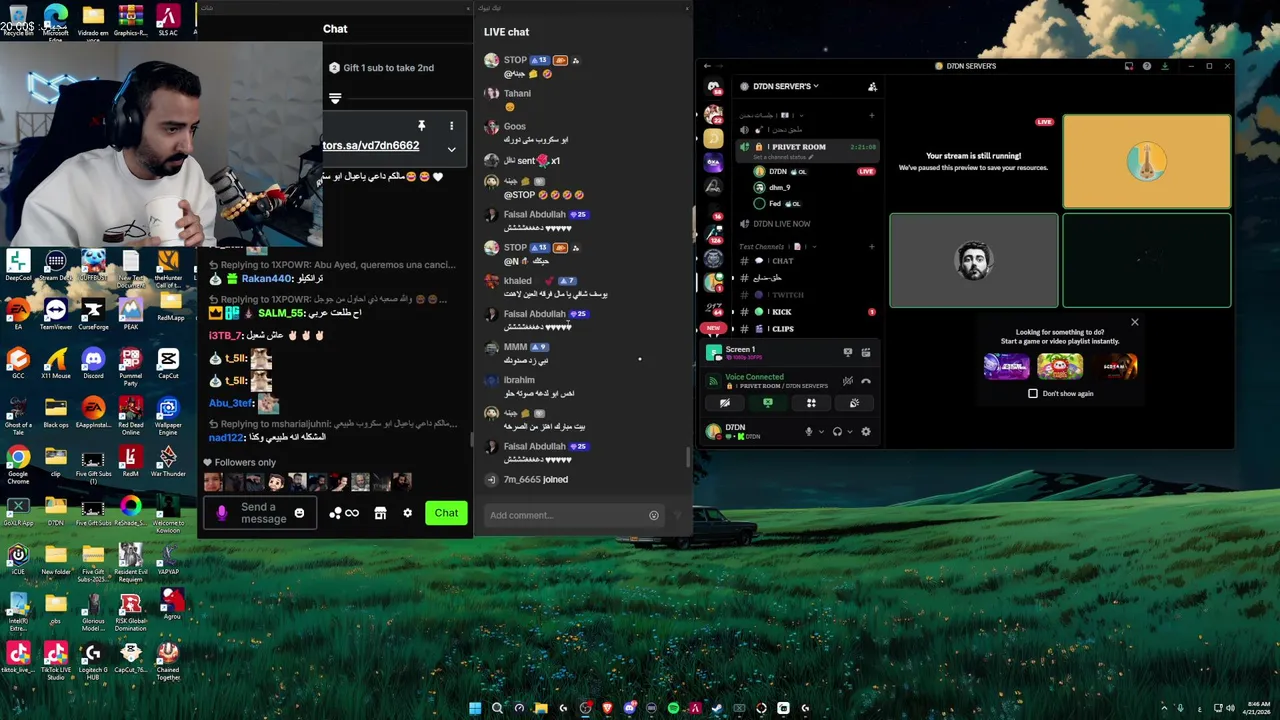Screen dimensions: 1280x720
Task: Open the CapCut desktop shortcut
Action: click(x=168, y=362)
